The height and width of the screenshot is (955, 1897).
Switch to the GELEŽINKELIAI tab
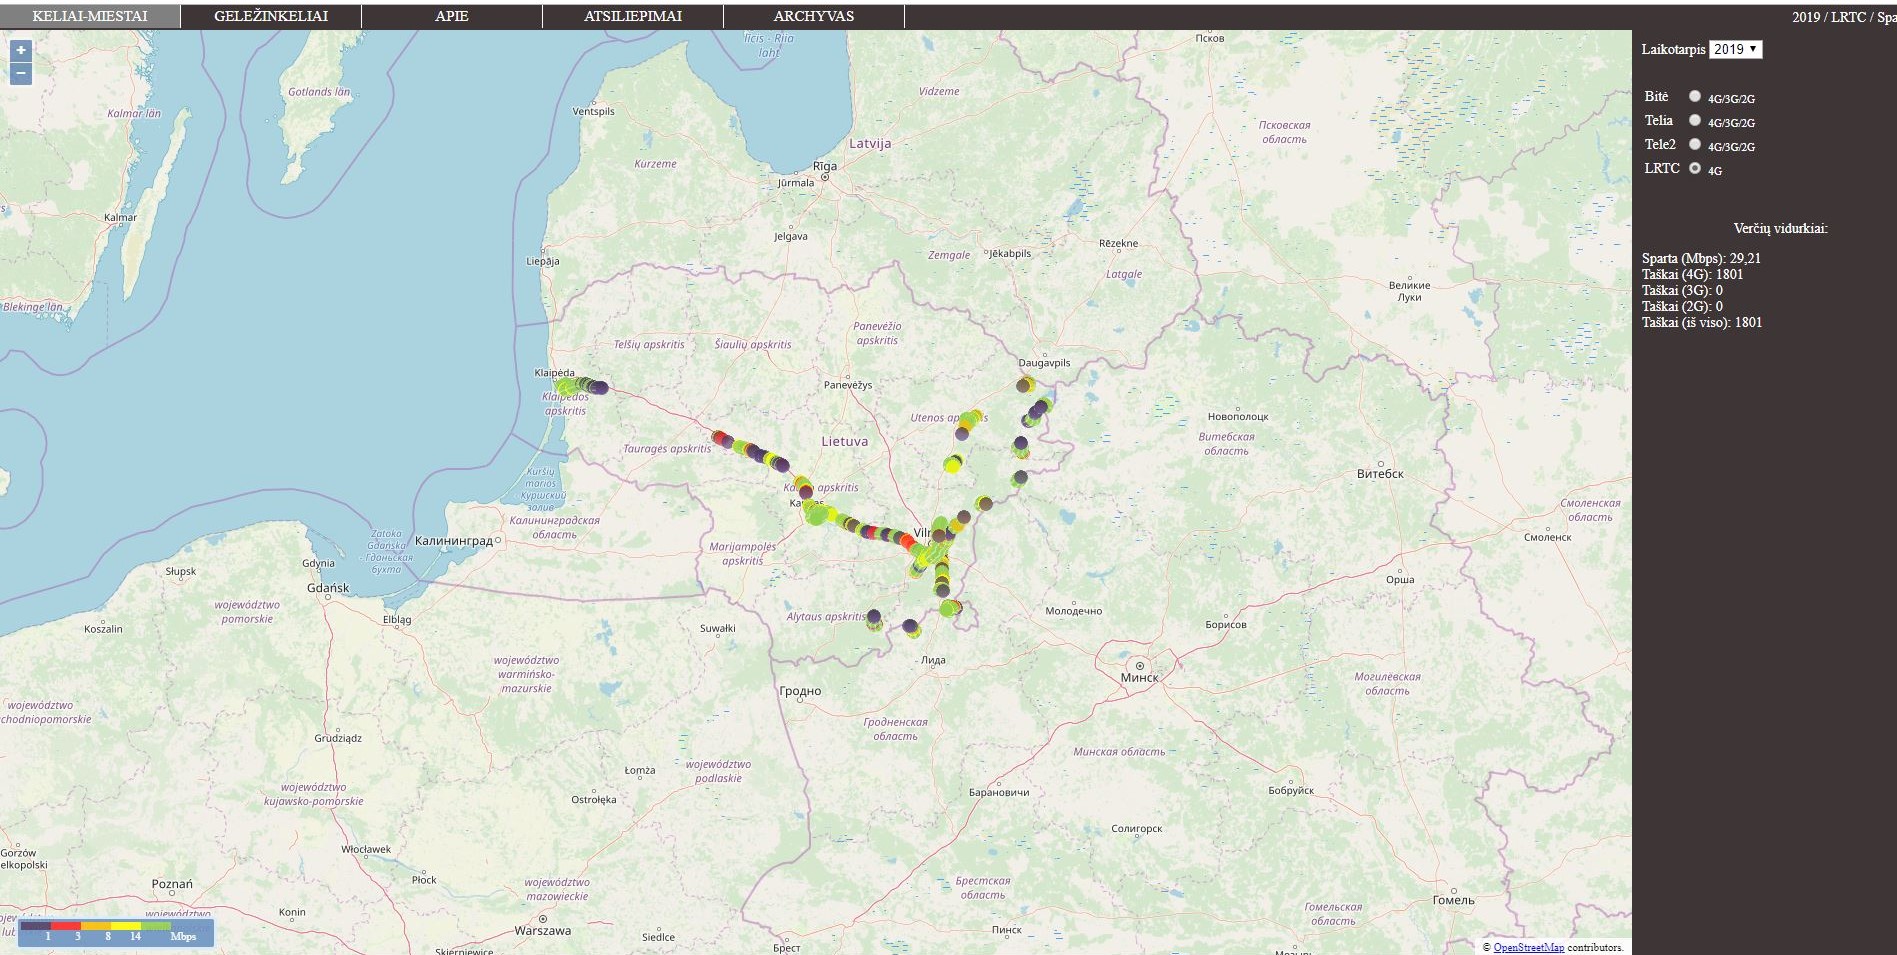tap(271, 16)
